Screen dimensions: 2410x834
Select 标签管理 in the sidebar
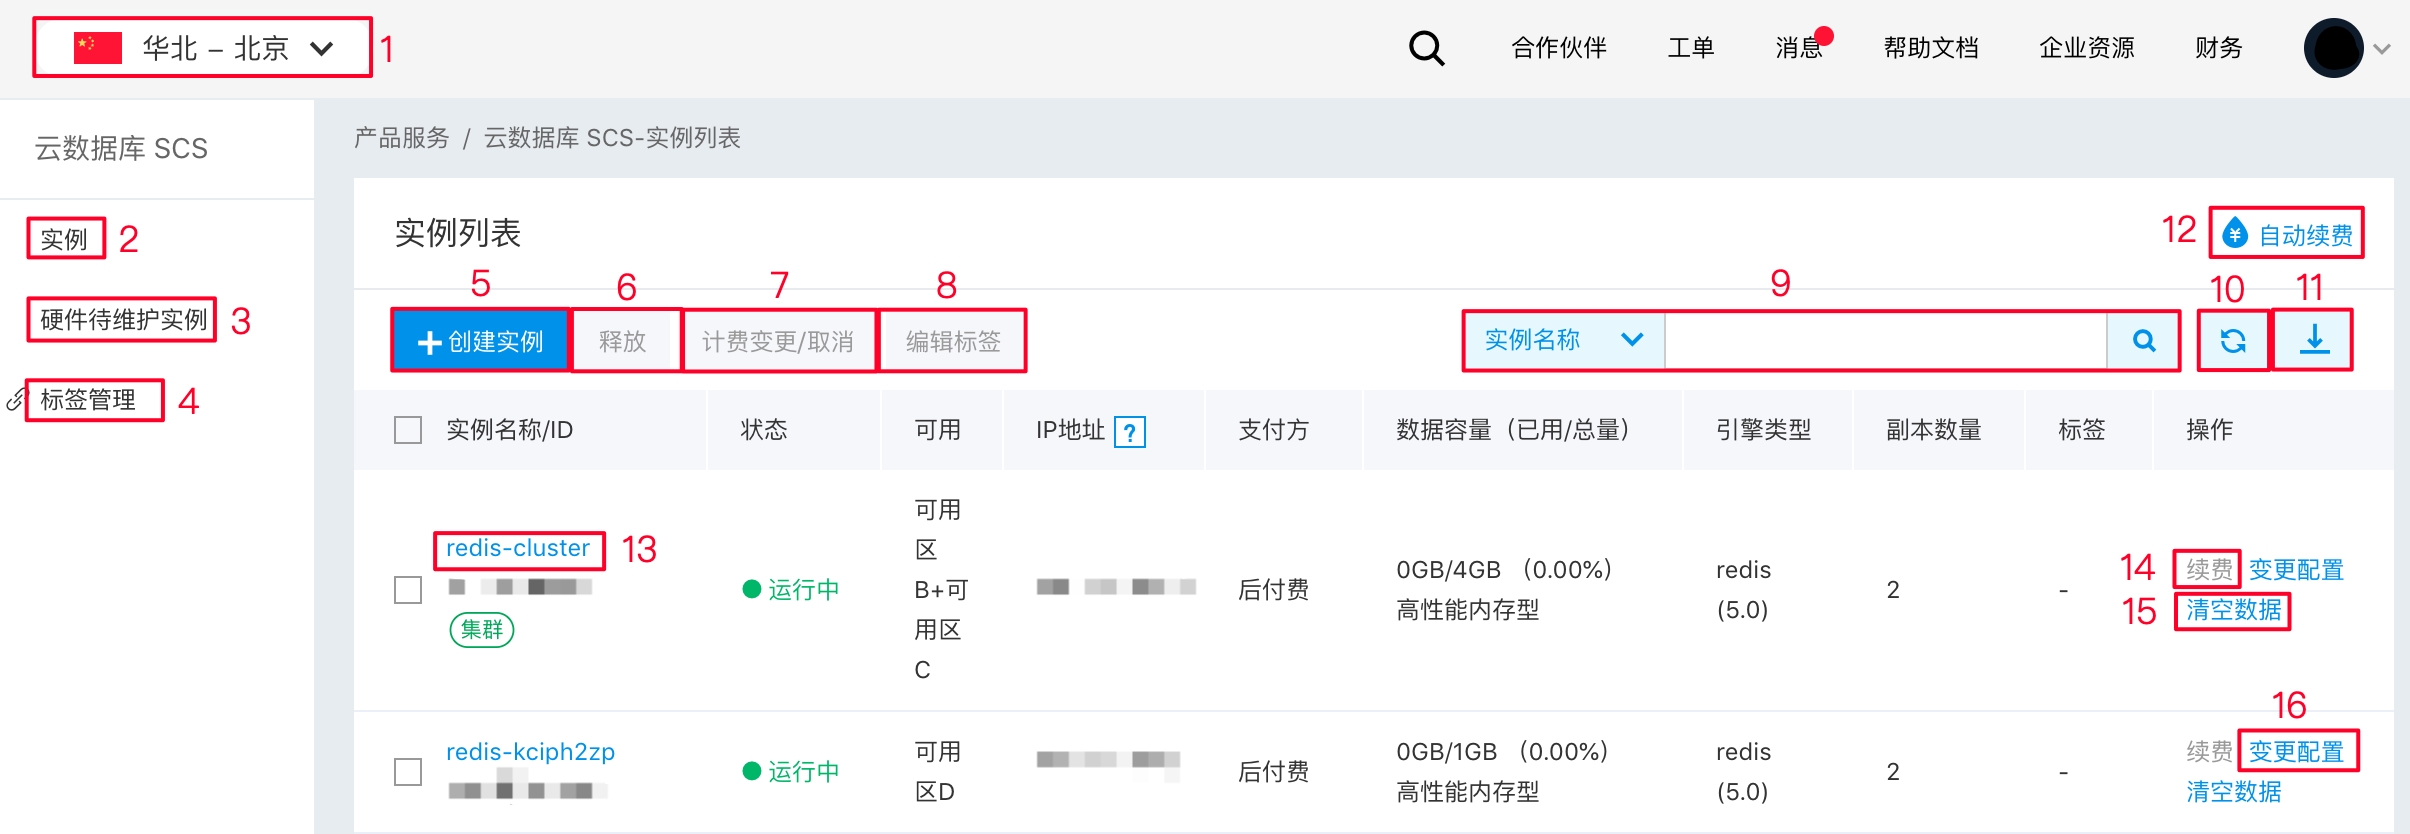pos(88,400)
